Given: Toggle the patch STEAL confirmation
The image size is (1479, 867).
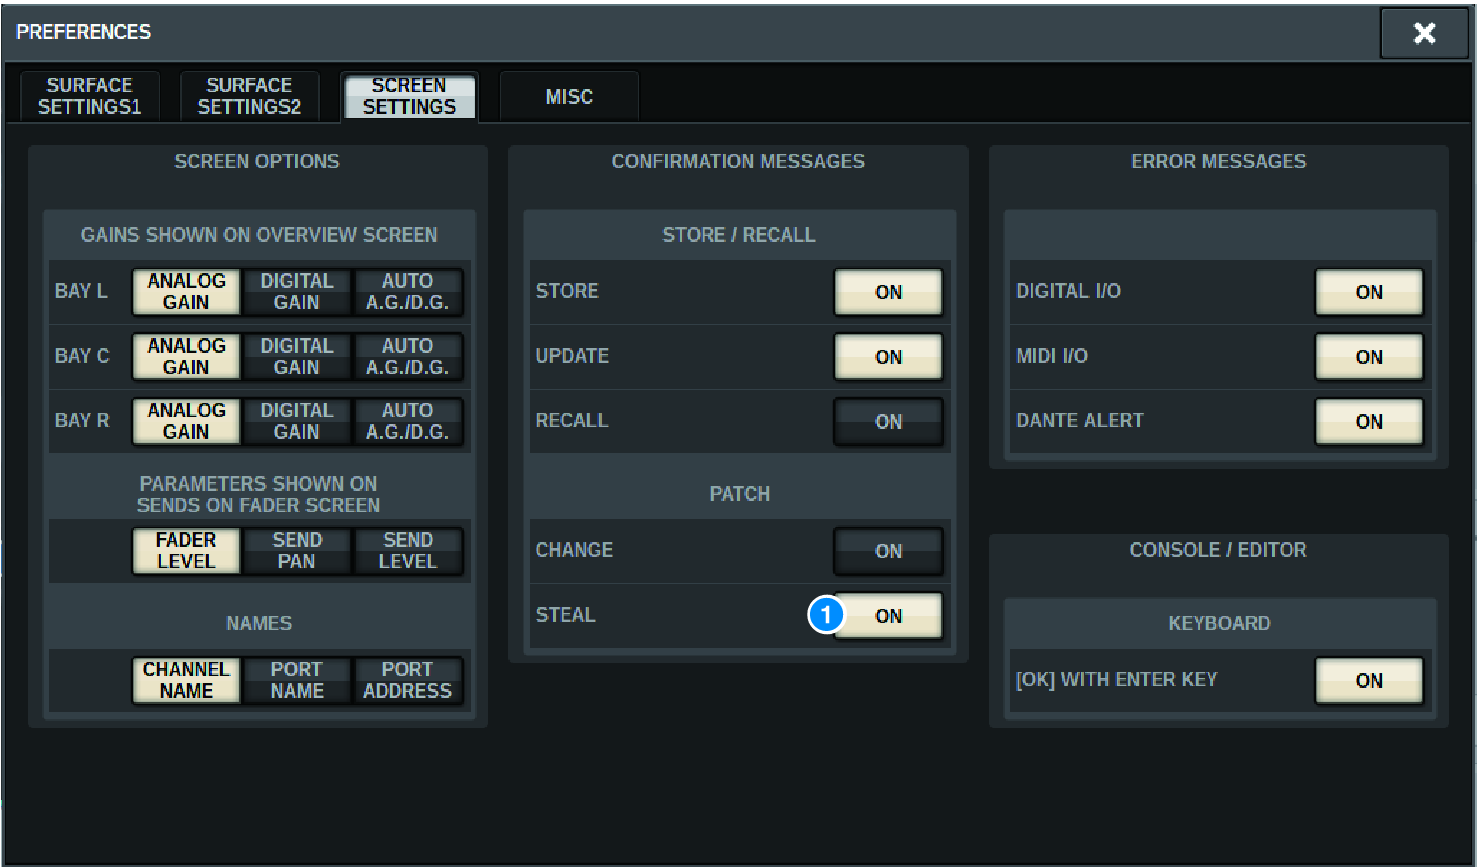Looking at the screenshot, I should (890, 616).
